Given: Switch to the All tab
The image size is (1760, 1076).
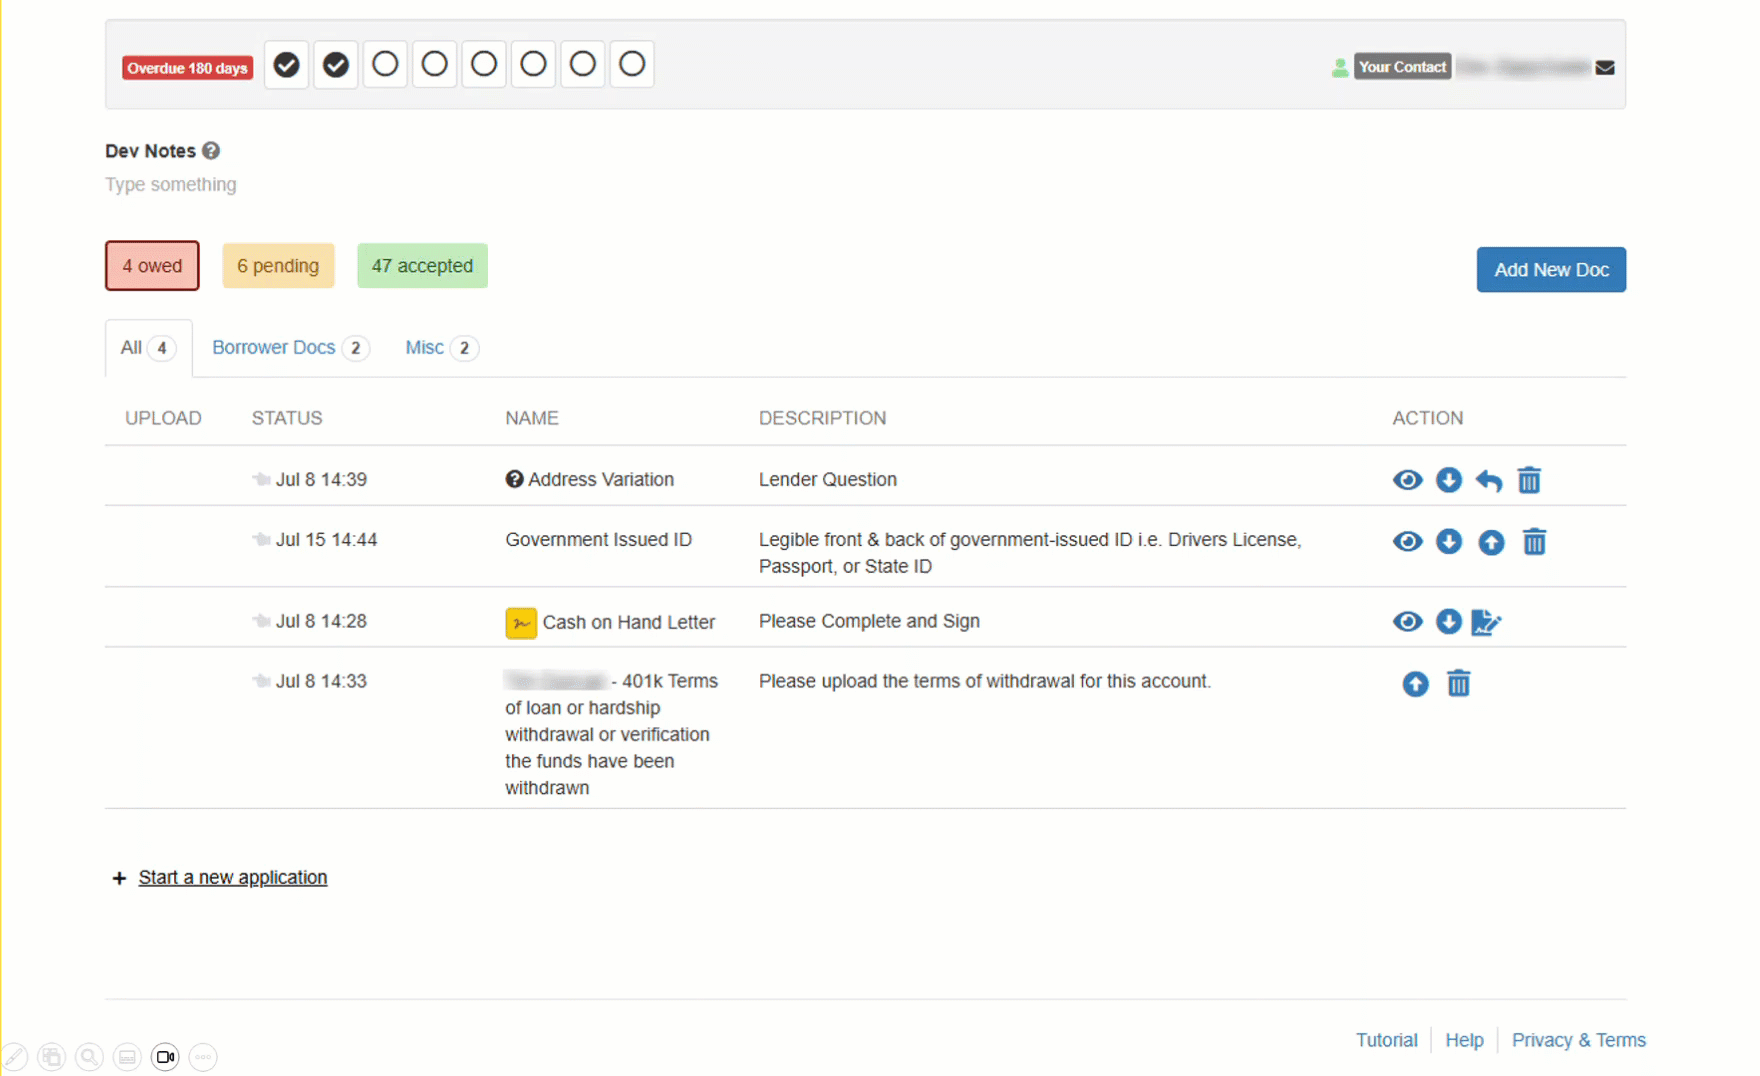Looking at the screenshot, I should [148, 348].
